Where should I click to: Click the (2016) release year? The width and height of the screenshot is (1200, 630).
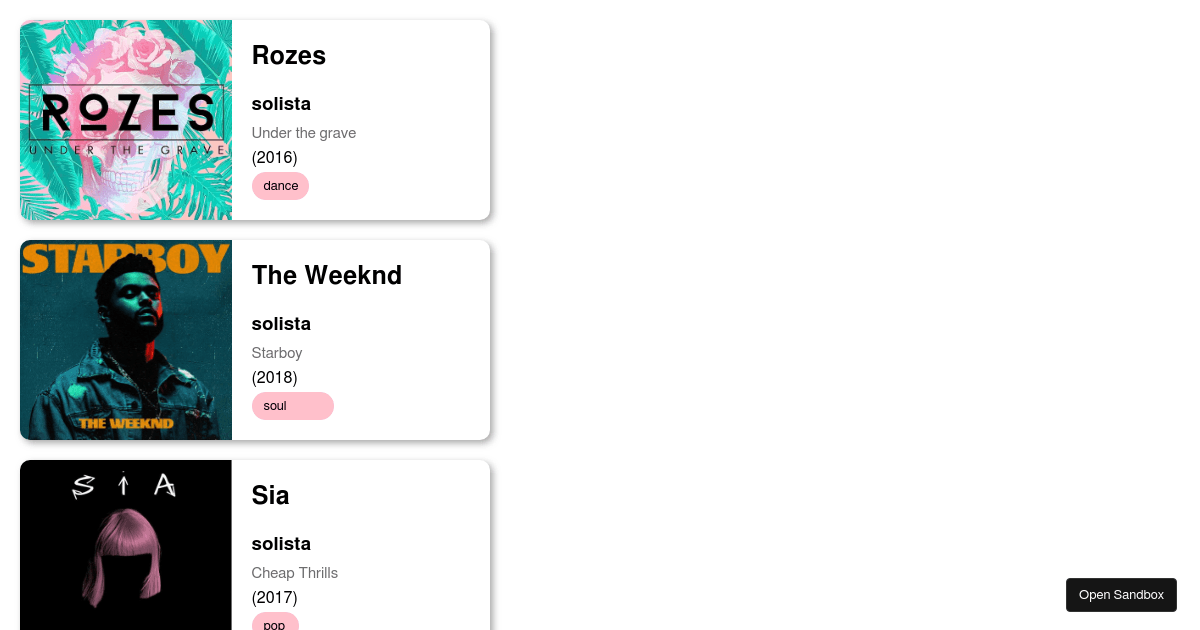pyautogui.click(x=275, y=157)
